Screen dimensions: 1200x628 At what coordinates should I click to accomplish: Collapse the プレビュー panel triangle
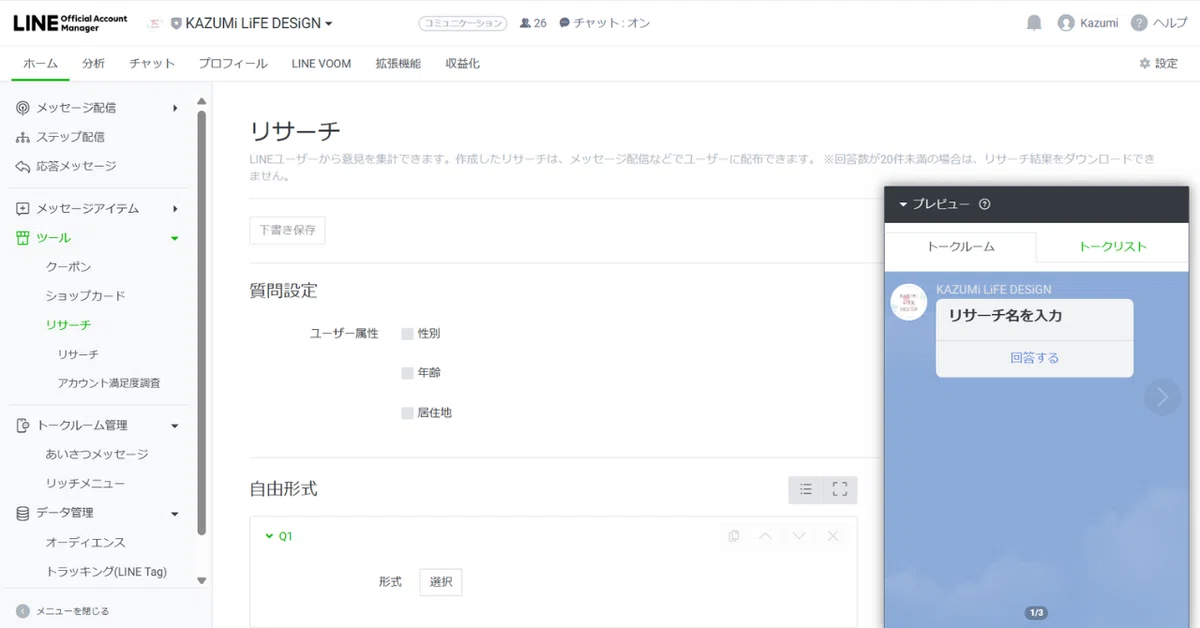(x=903, y=204)
